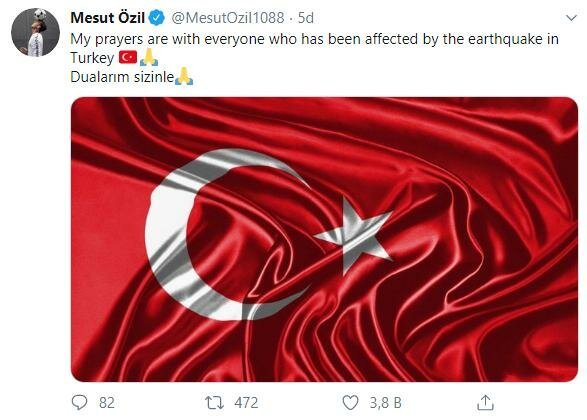This screenshot has height=420, width=587.
Task: Click the praying hands emoji after Turkey
Action: (x=149, y=57)
